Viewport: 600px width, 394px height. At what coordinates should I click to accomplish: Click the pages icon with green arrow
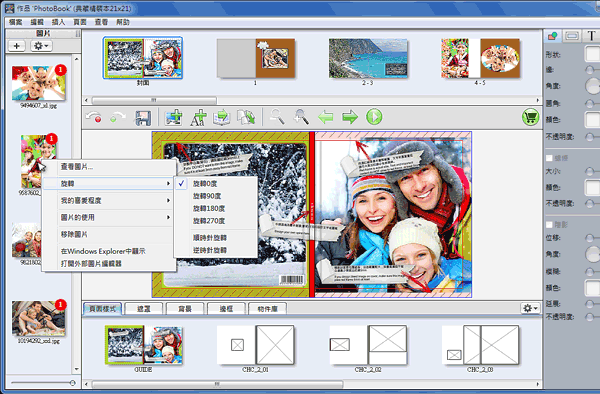coord(246,117)
